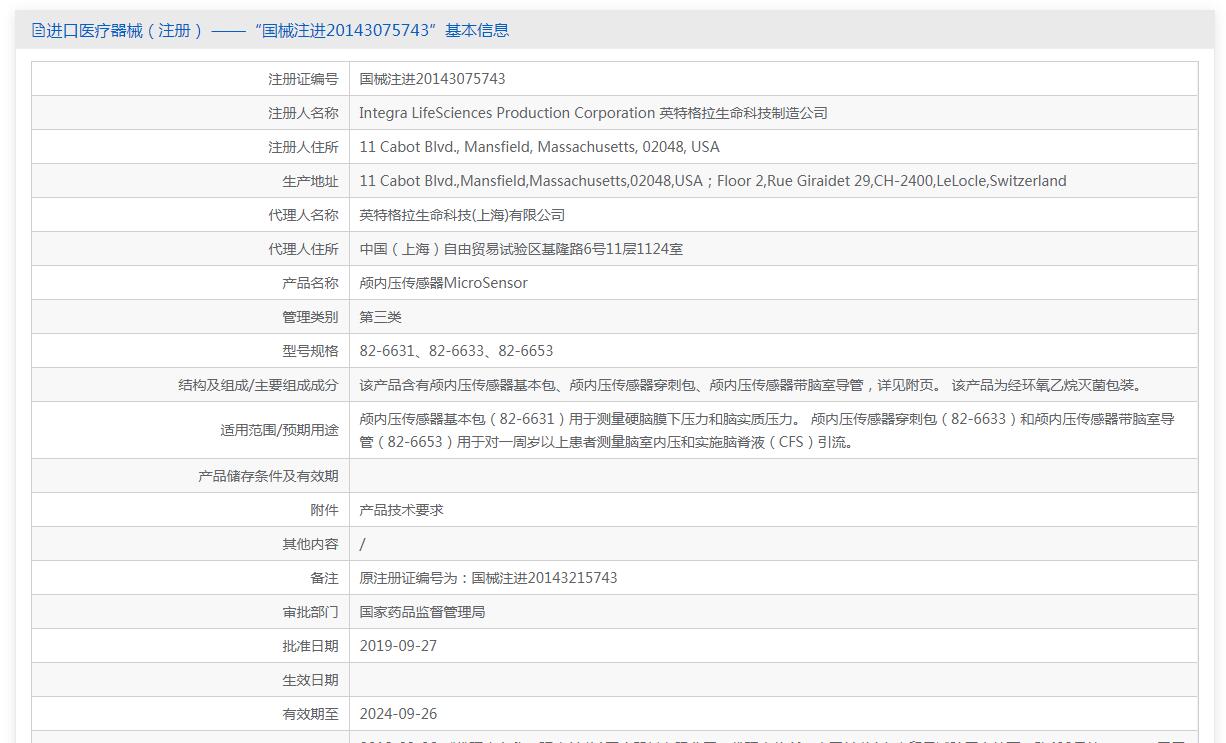
Task: Select the 注册证编号 label cell
Action: (x=190, y=79)
